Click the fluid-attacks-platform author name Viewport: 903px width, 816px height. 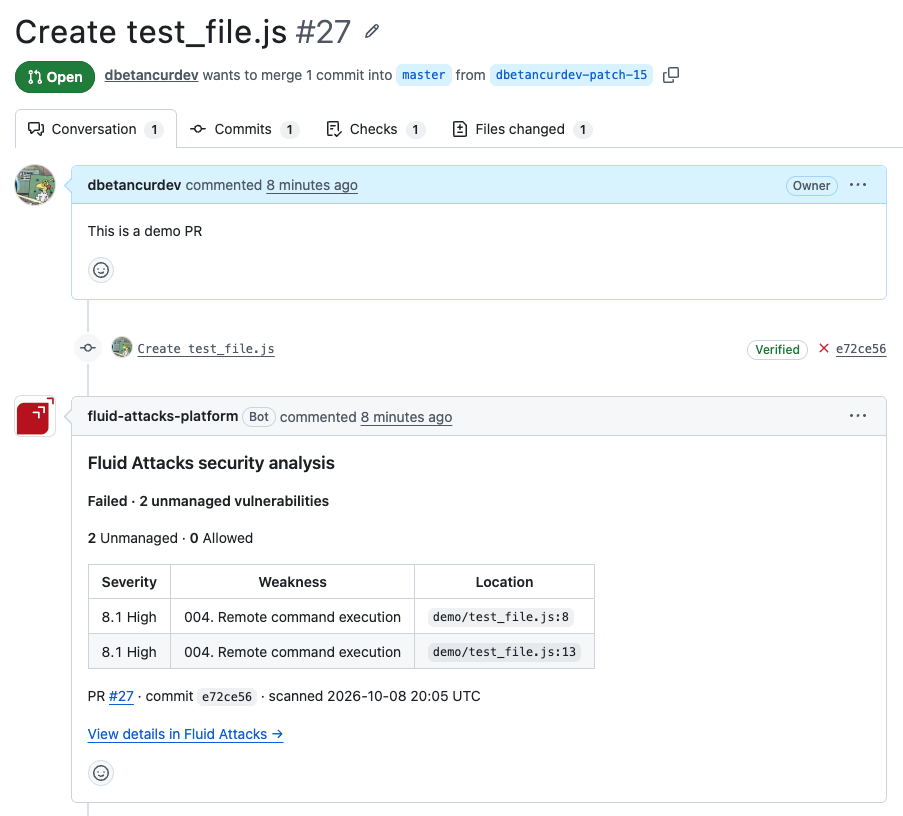(x=163, y=416)
